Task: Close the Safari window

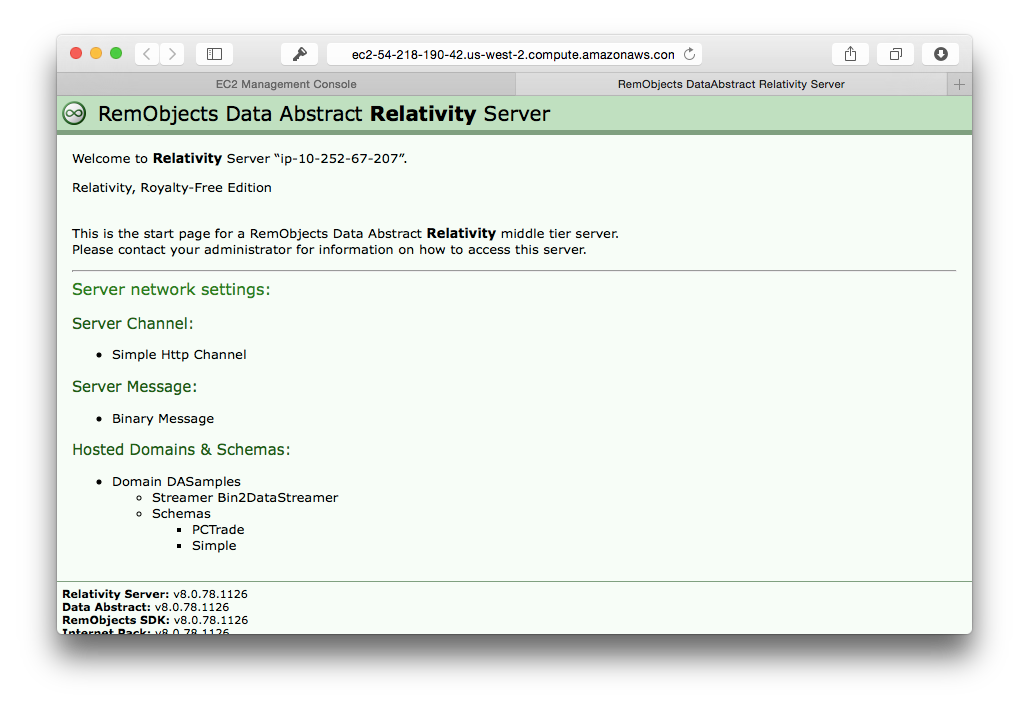Action: click(x=76, y=53)
